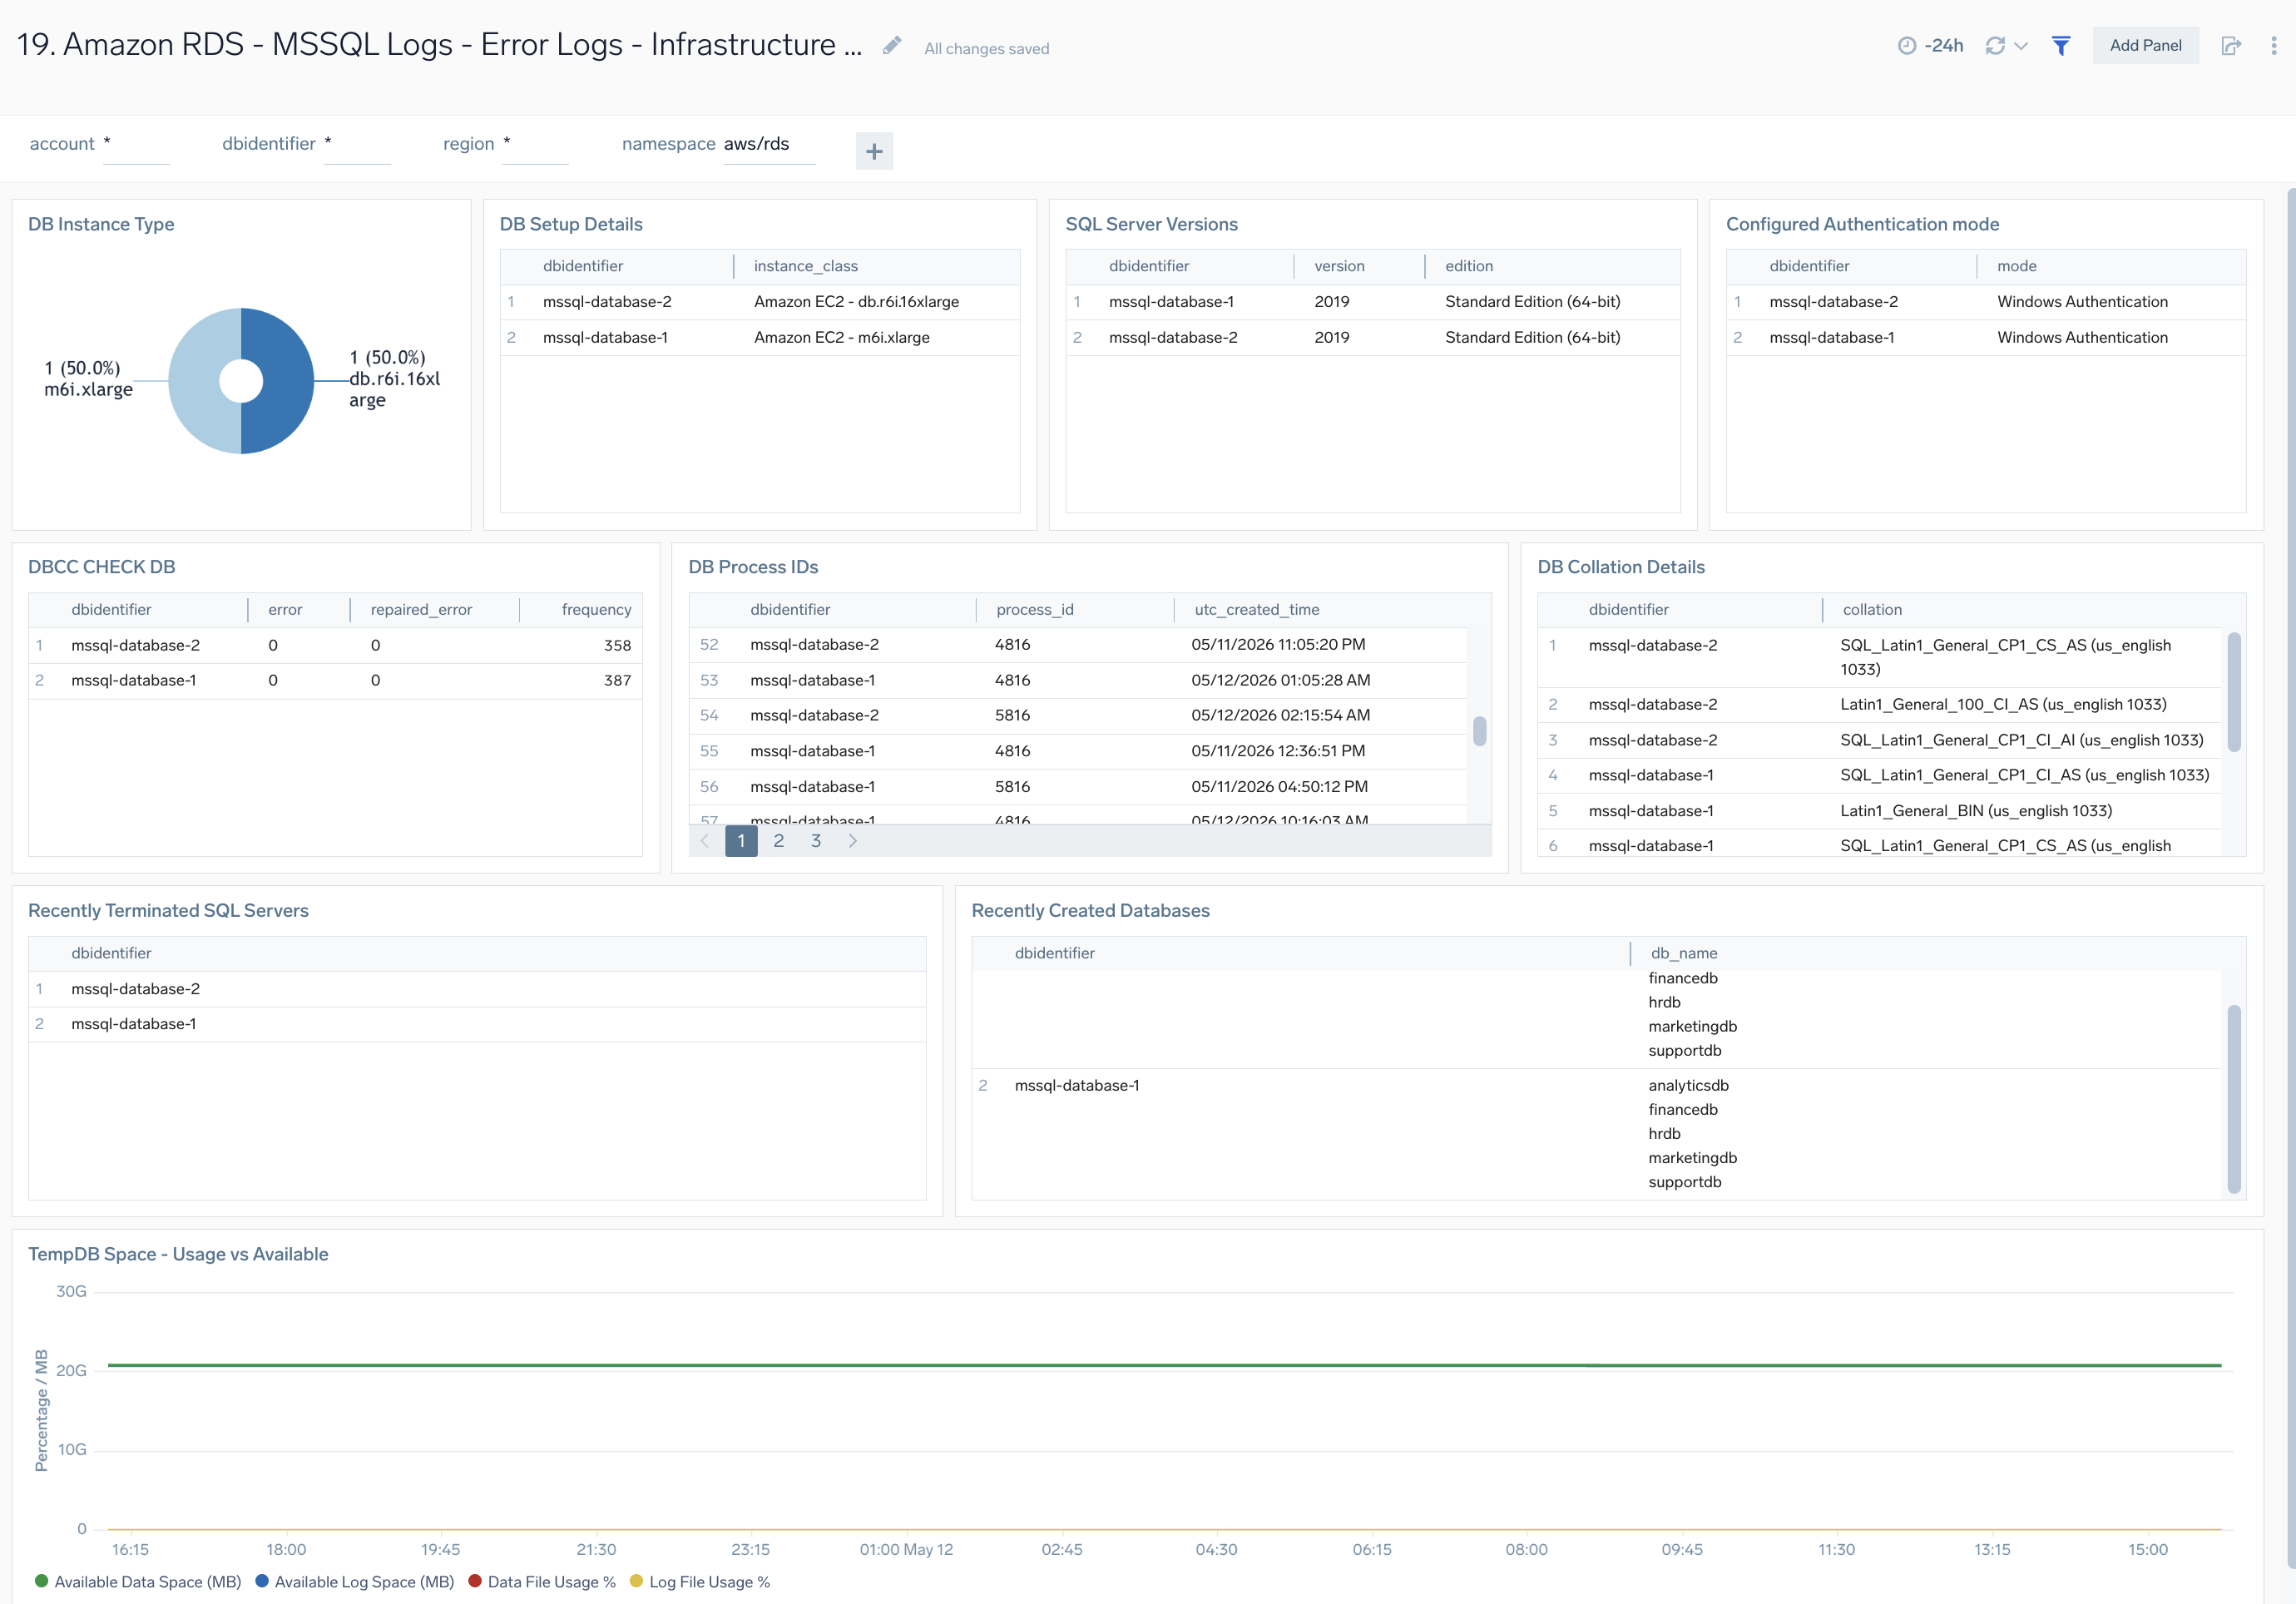Open the TempDB Space panel title

pyautogui.click(x=178, y=1254)
